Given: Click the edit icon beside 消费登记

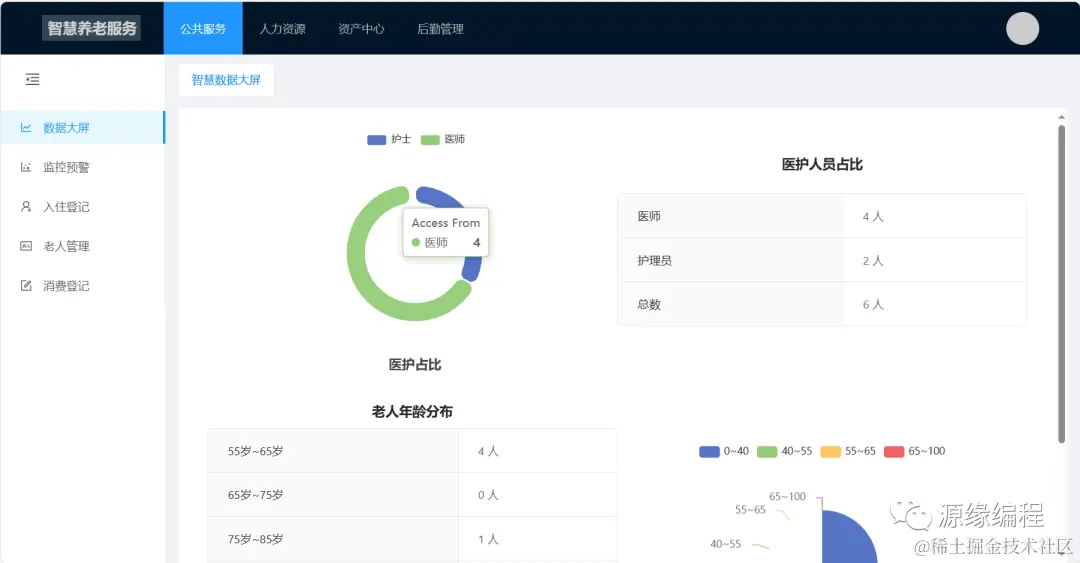Looking at the screenshot, I should [25, 285].
